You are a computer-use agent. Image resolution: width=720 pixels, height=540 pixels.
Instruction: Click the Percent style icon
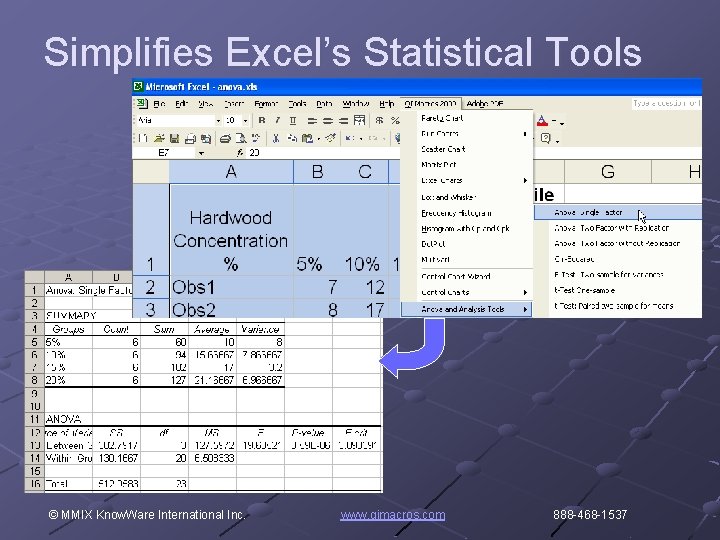(x=395, y=121)
